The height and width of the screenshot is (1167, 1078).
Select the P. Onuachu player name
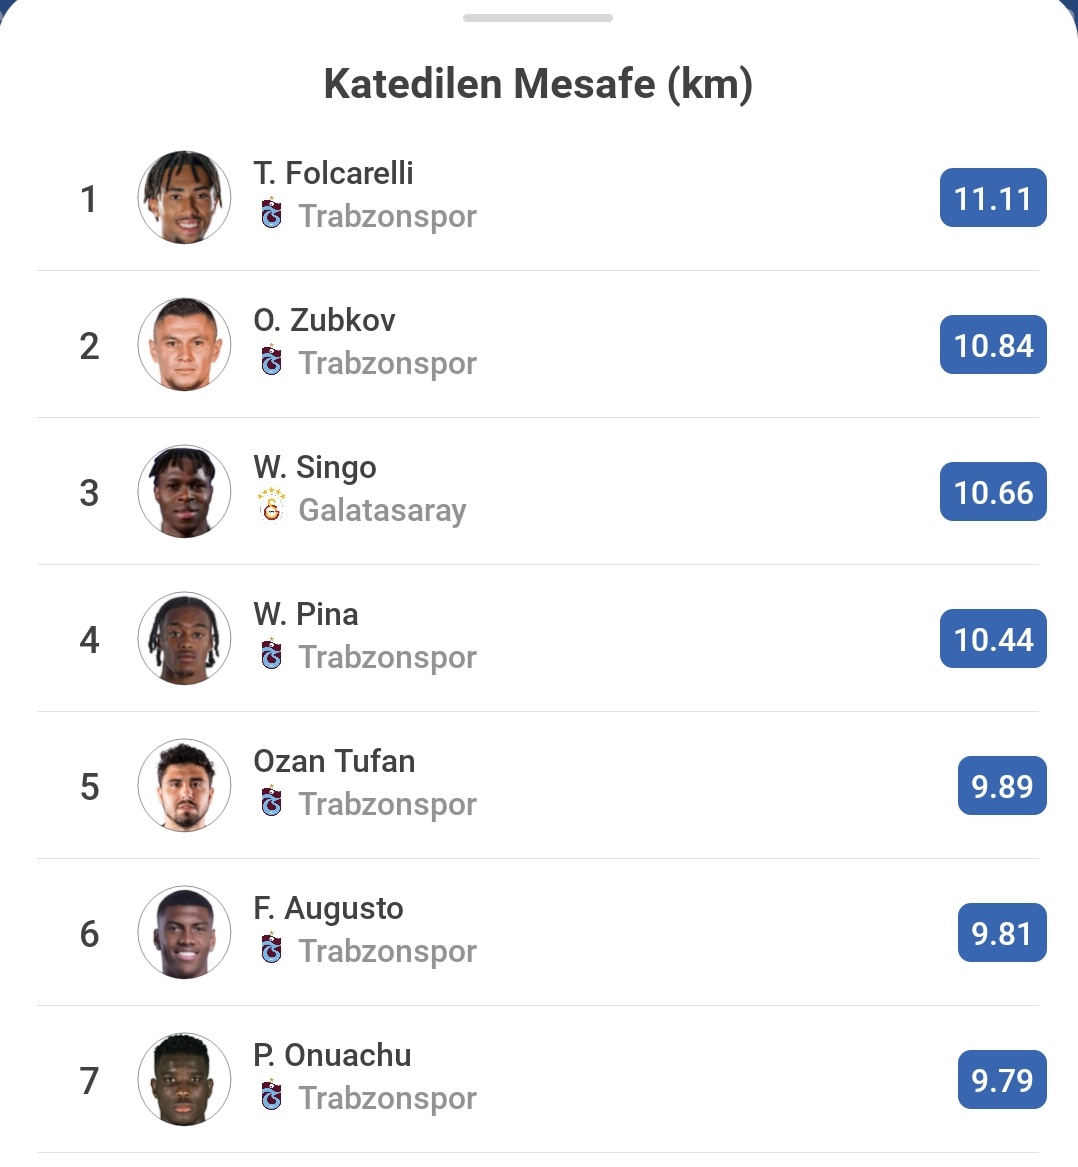click(x=332, y=1055)
